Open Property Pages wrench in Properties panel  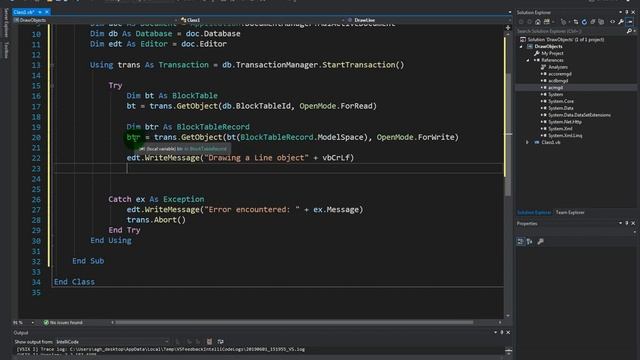click(540, 242)
